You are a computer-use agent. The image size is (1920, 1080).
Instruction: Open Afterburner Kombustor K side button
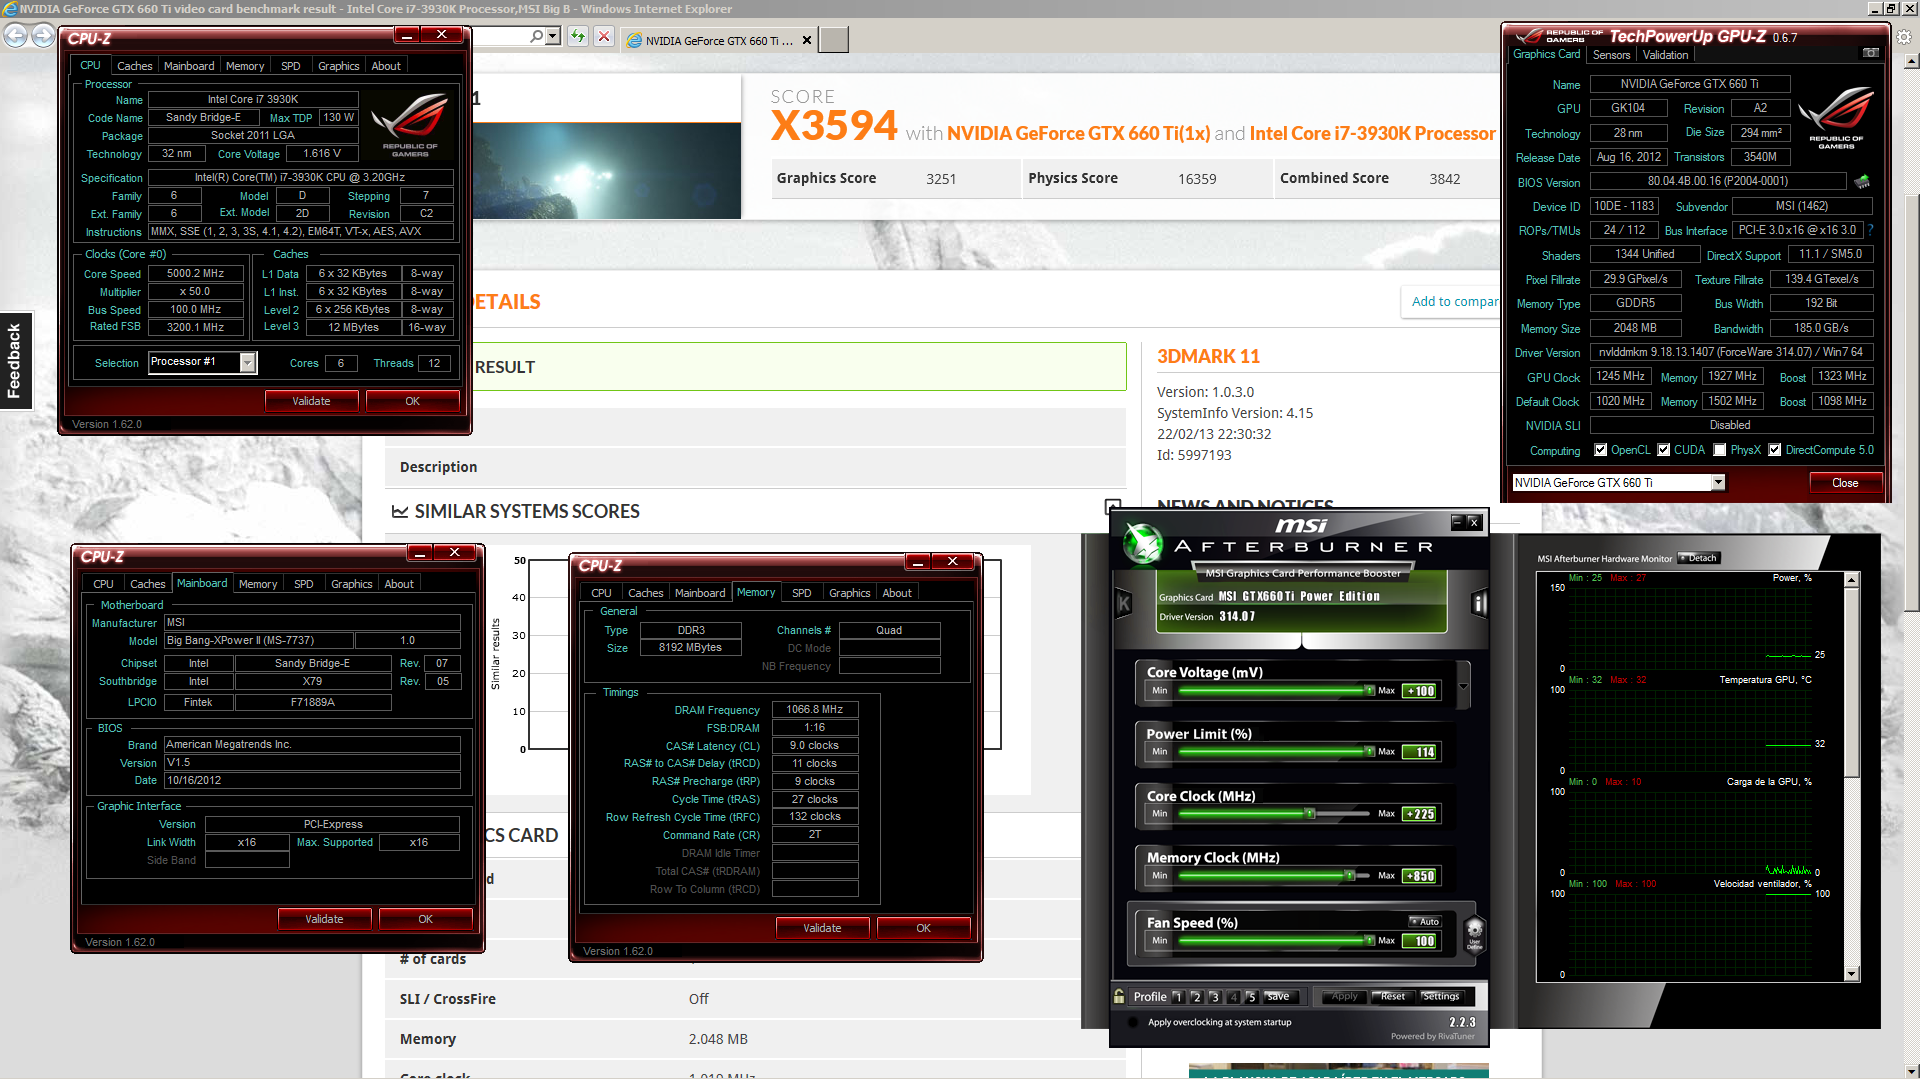coord(1124,603)
